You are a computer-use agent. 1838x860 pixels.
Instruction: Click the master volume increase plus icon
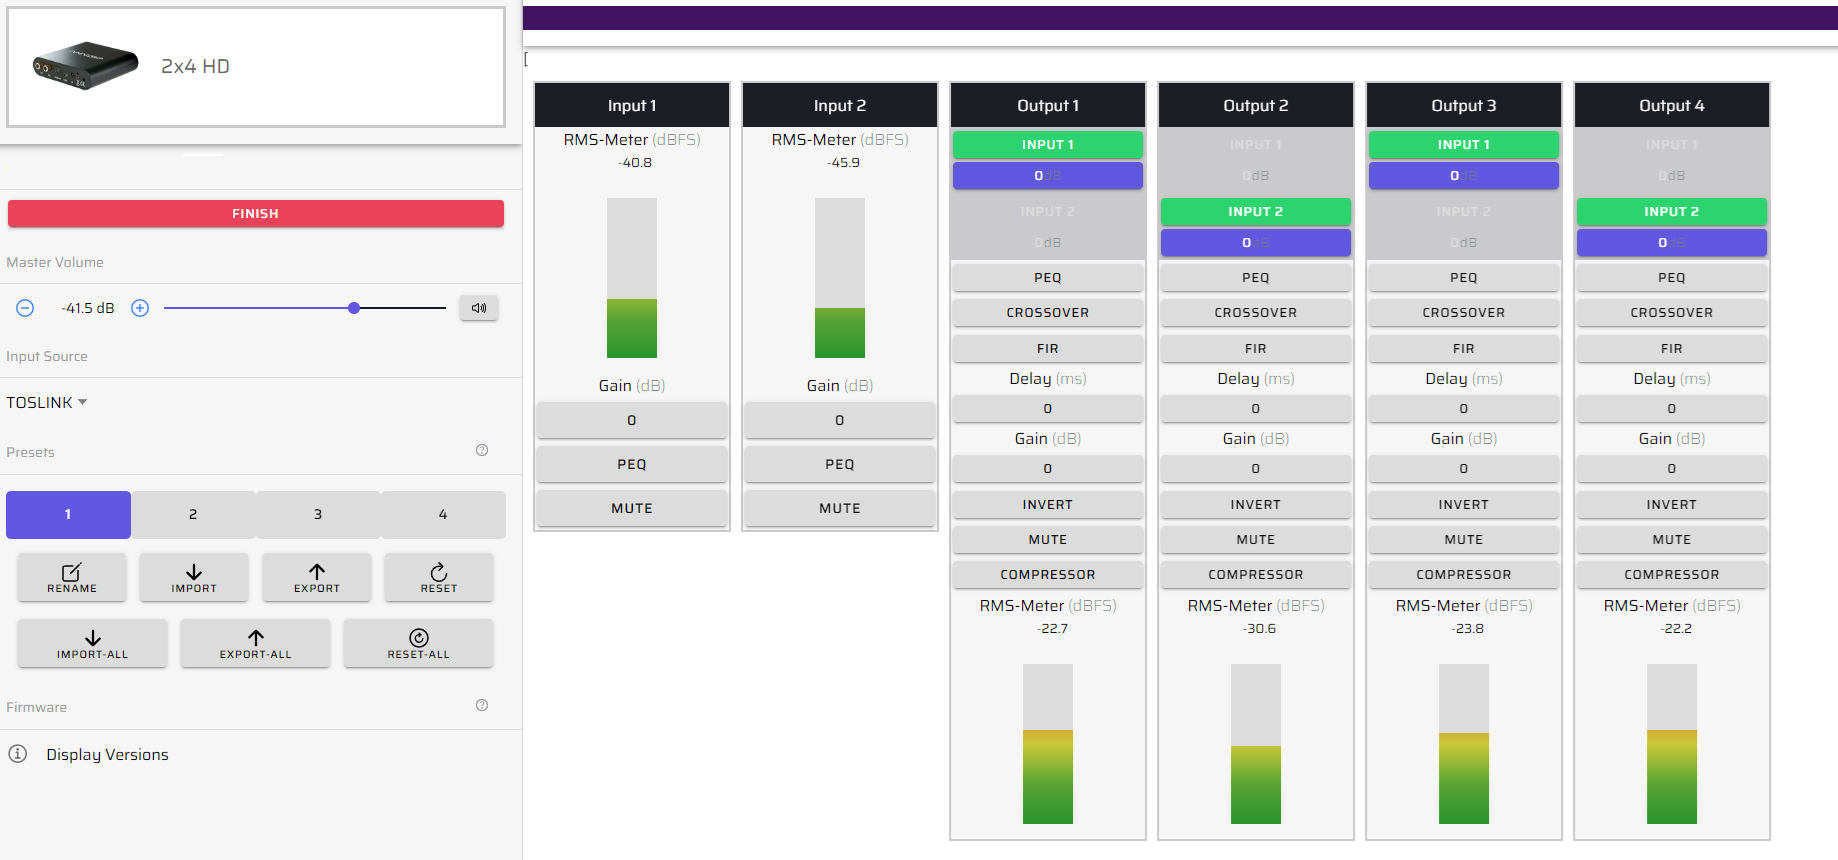coord(140,308)
